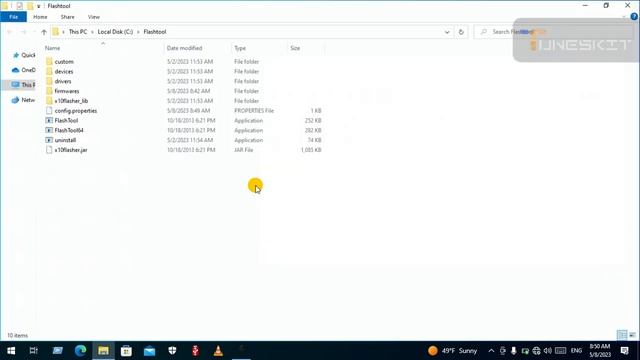640x360 pixels.
Task: Open VLC media player from taskbar
Action: pos(218,351)
